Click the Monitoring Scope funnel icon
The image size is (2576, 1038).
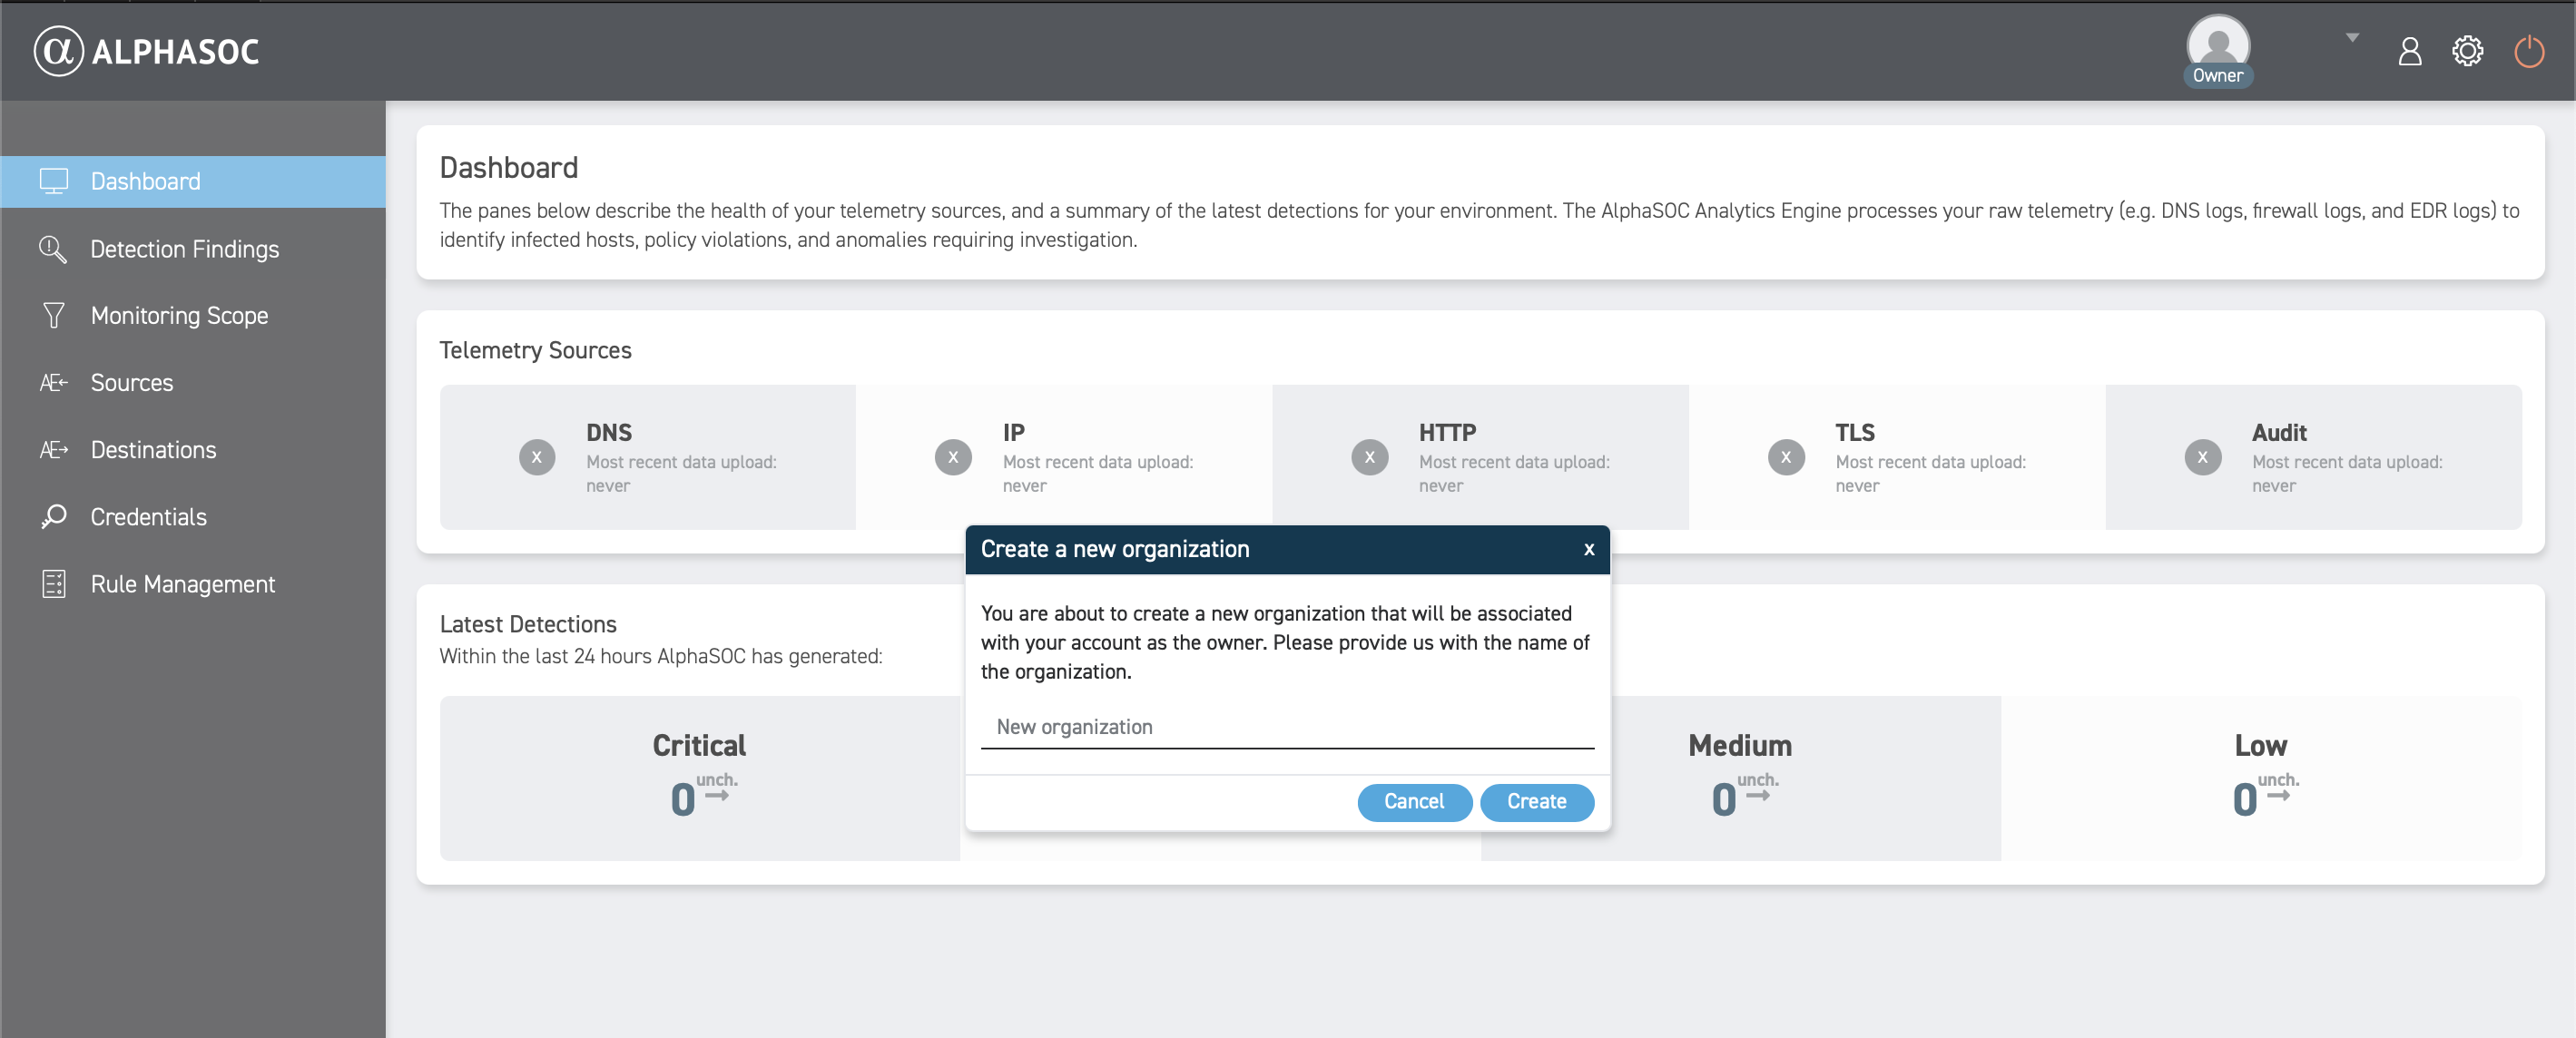point(54,316)
